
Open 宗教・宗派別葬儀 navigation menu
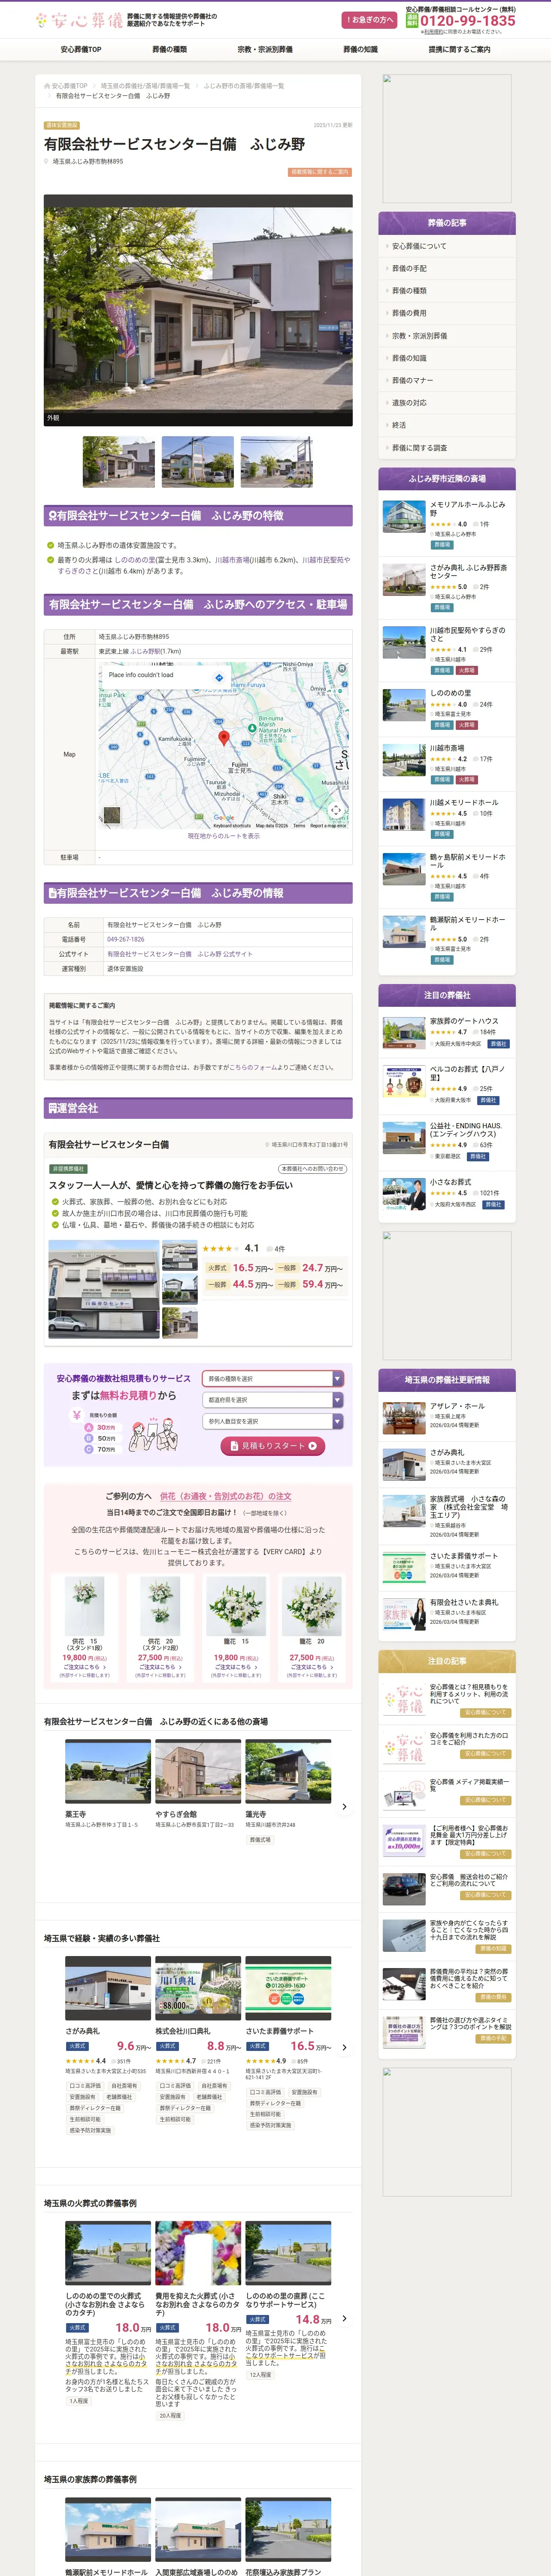tap(265, 49)
